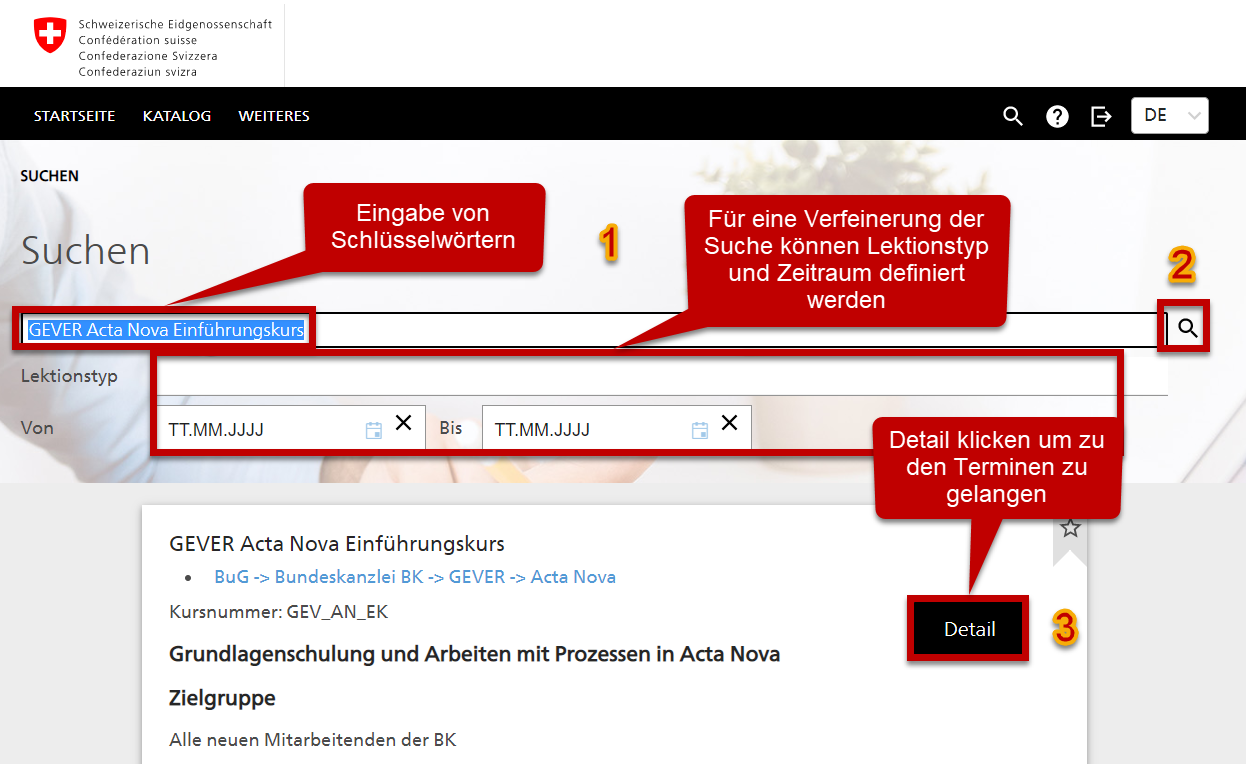Clear the Bis date with X
The width and height of the screenshot is (1246, 764).
click(730, 423)
